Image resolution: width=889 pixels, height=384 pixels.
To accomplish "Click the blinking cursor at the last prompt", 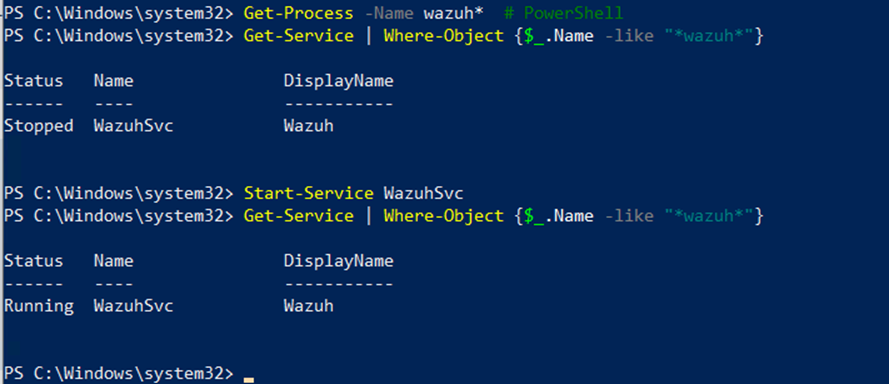I will 248,379.
